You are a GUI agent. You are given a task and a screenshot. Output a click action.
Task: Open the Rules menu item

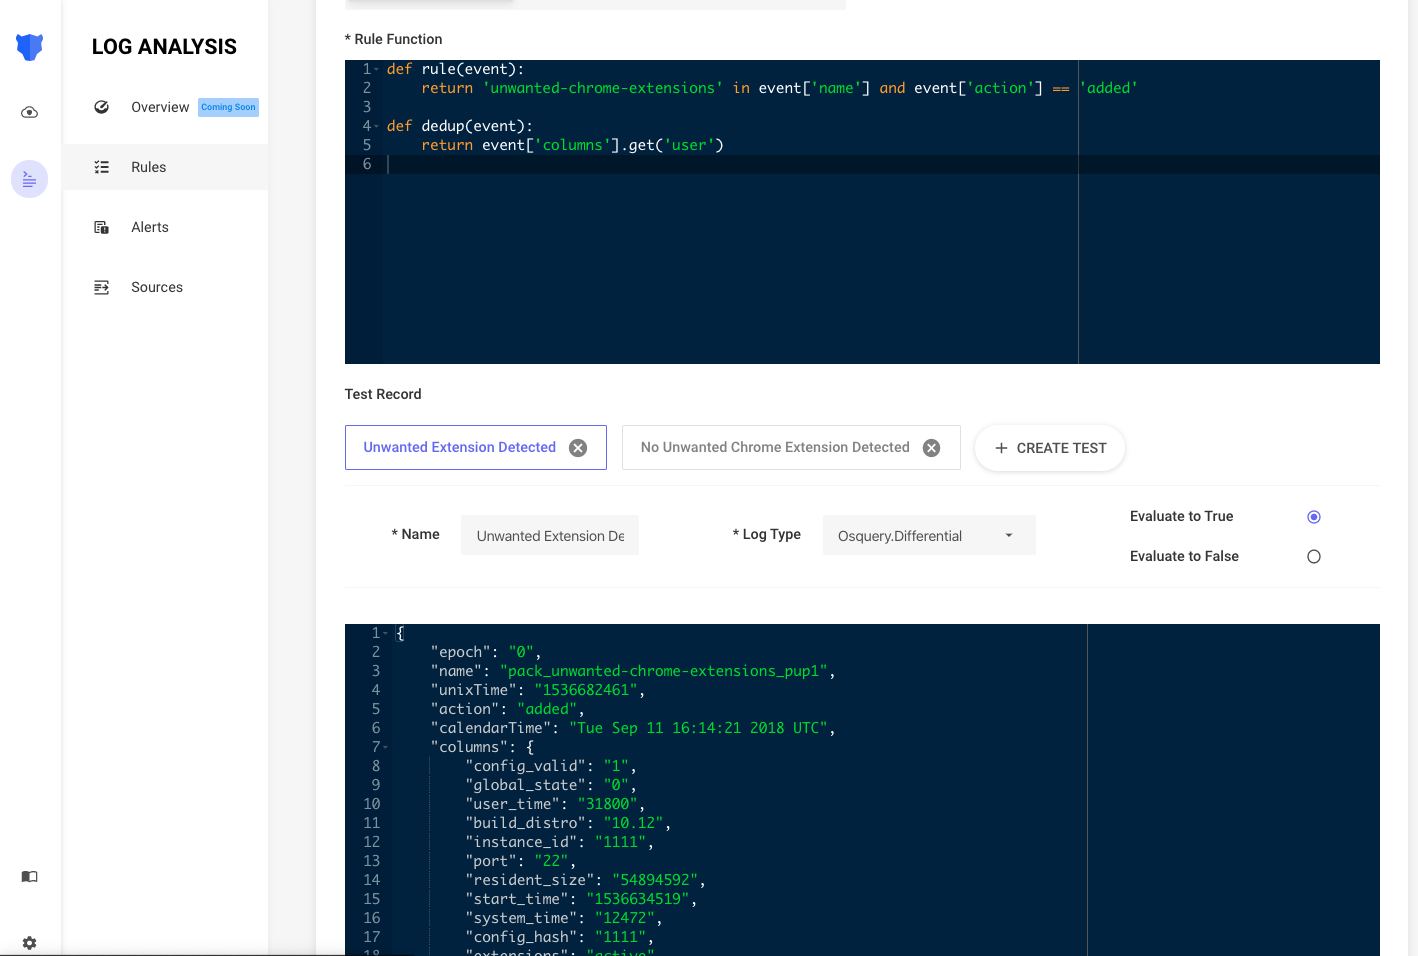[x=166, y=167]
